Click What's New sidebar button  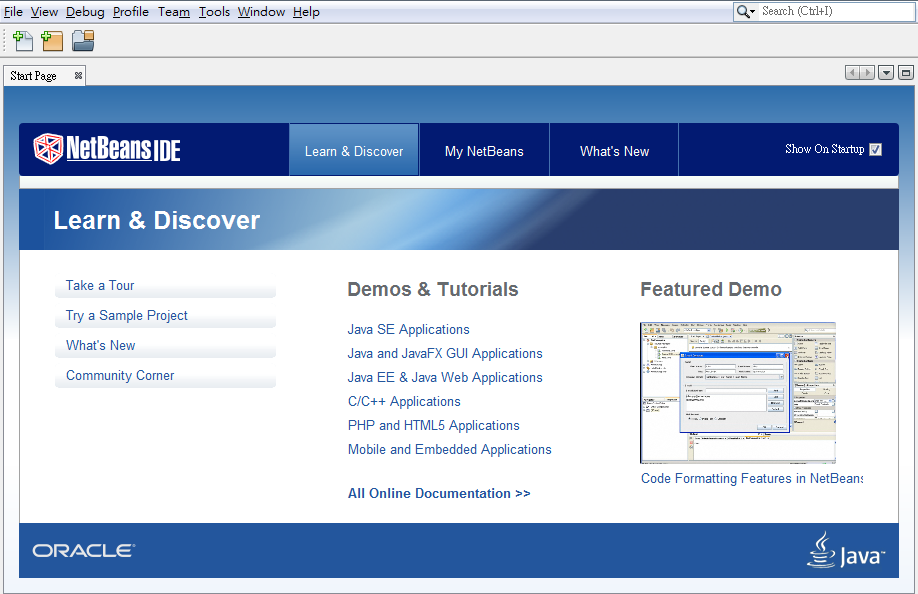(x=165, y=346)
